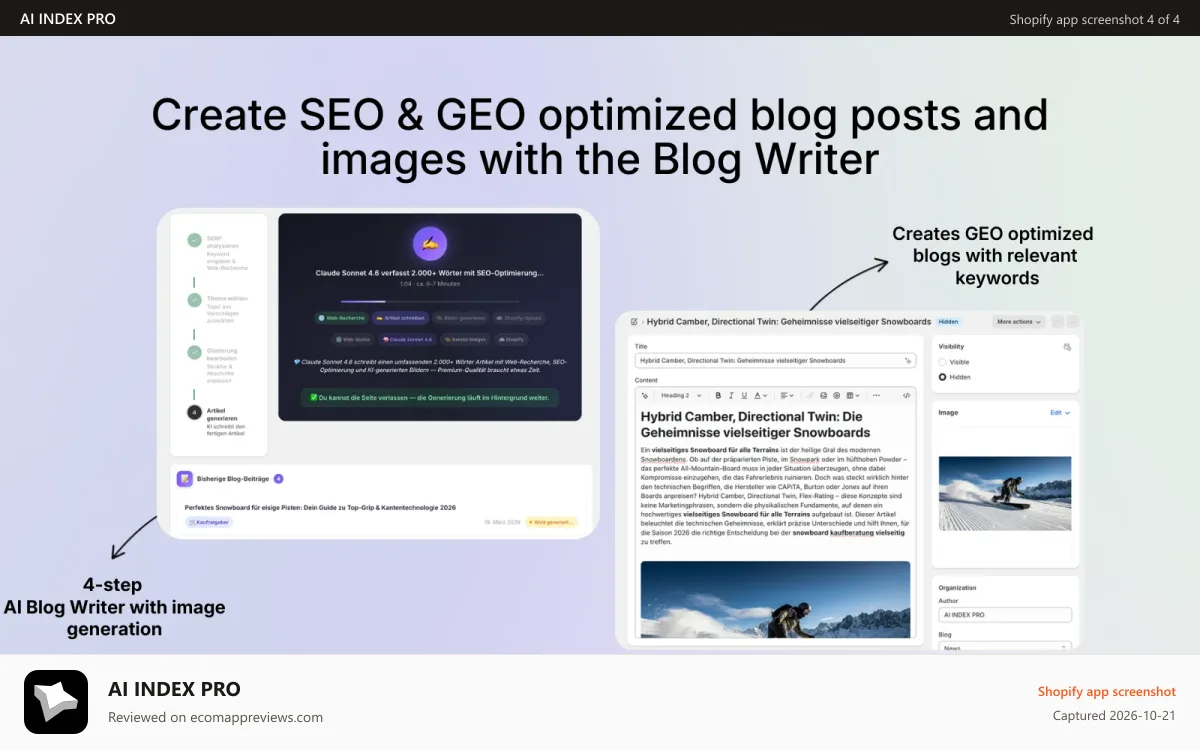Image resolution: width=1200 pixels, height=750 pixels.
Task: Click the Bilder generieren stage chip
Action: (x=461, y=318)
